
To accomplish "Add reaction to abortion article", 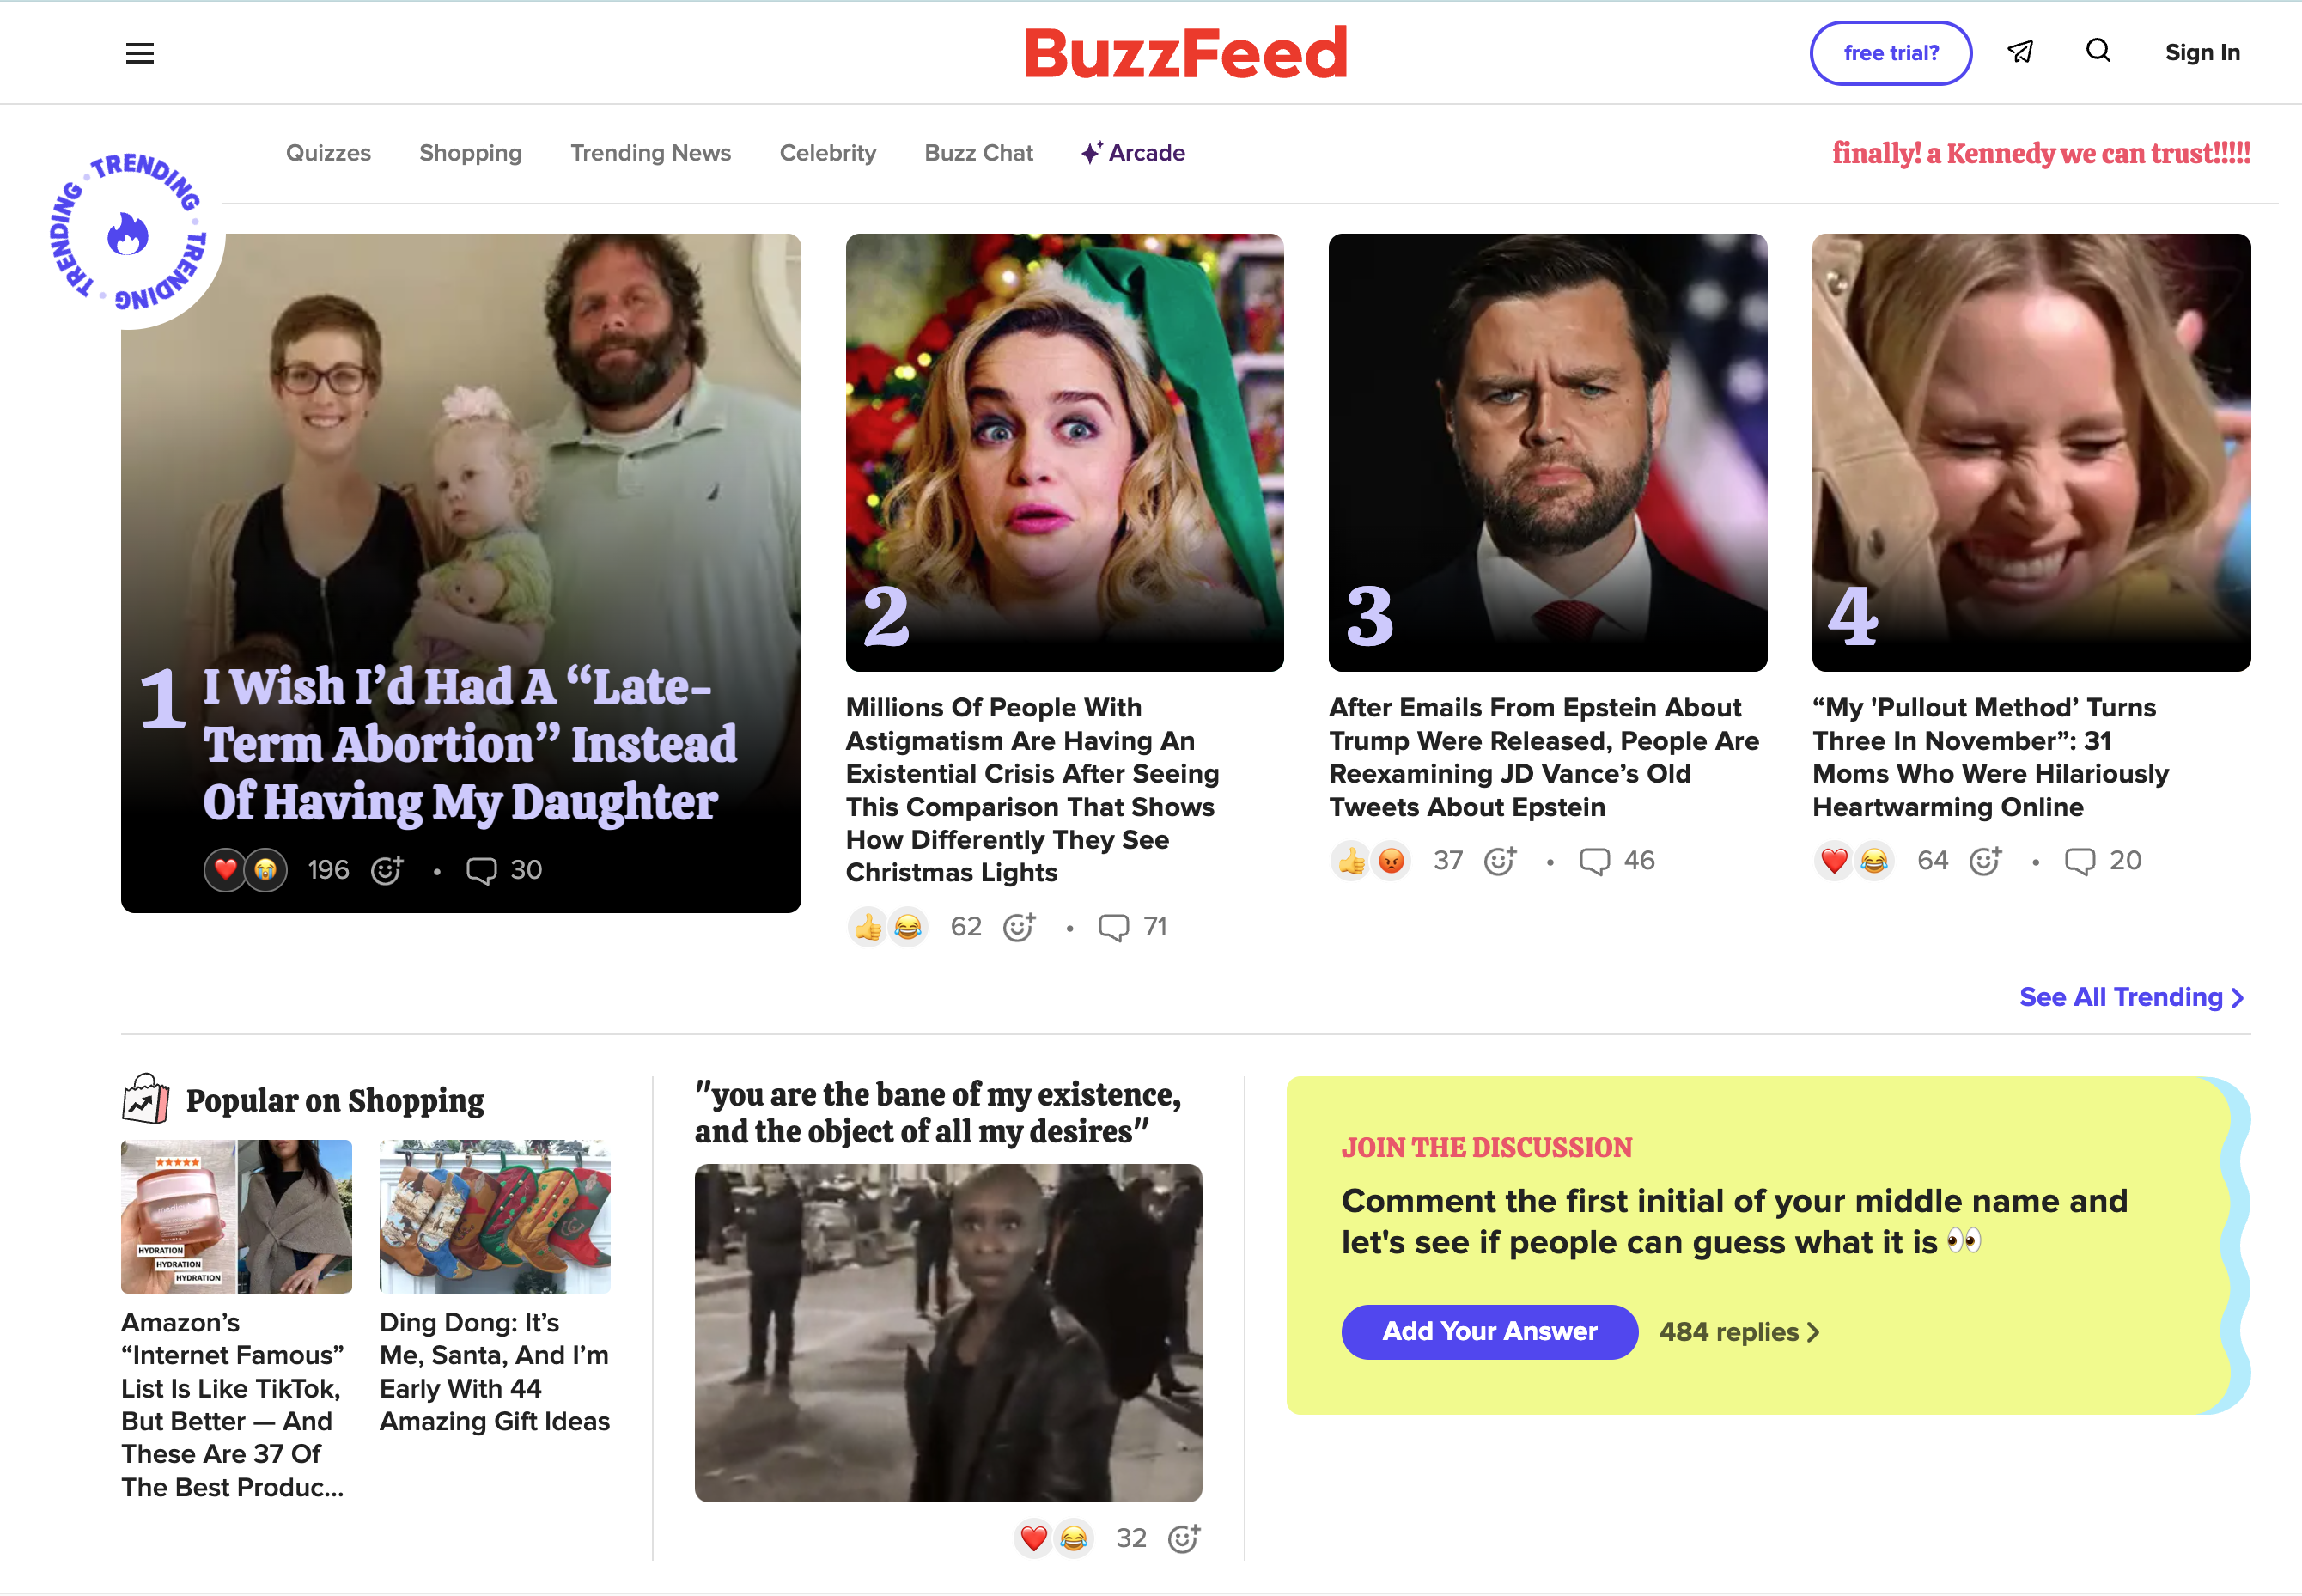I will 387,871.
